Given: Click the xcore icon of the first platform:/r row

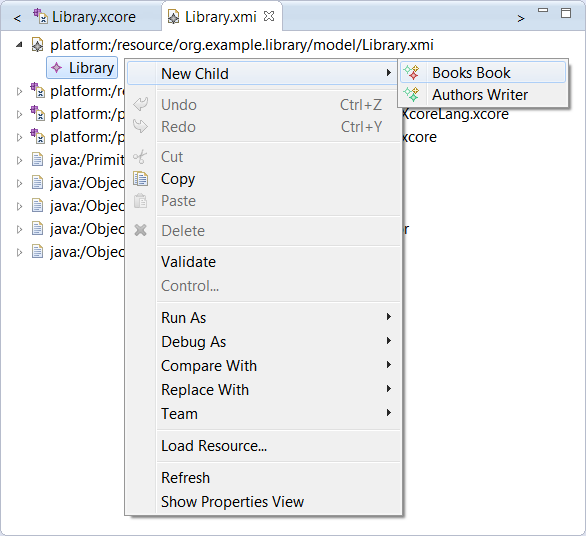Looking at the screenshot, I should coord(38,90).
